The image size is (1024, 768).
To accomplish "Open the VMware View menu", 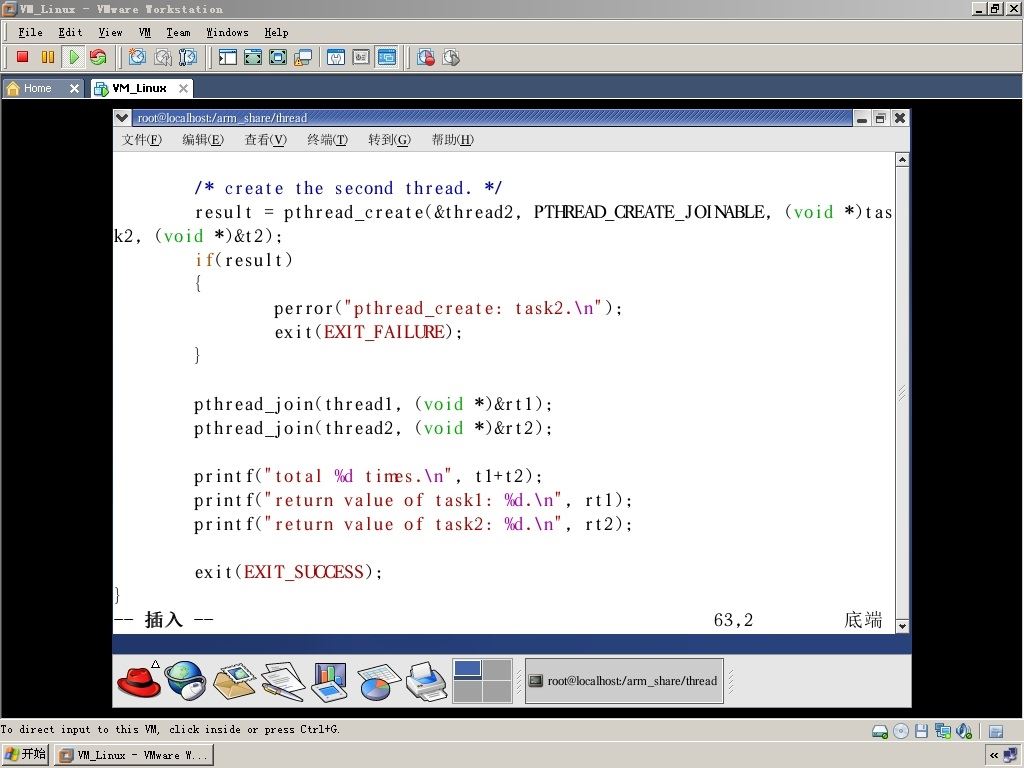I will (x=110, y=32).
